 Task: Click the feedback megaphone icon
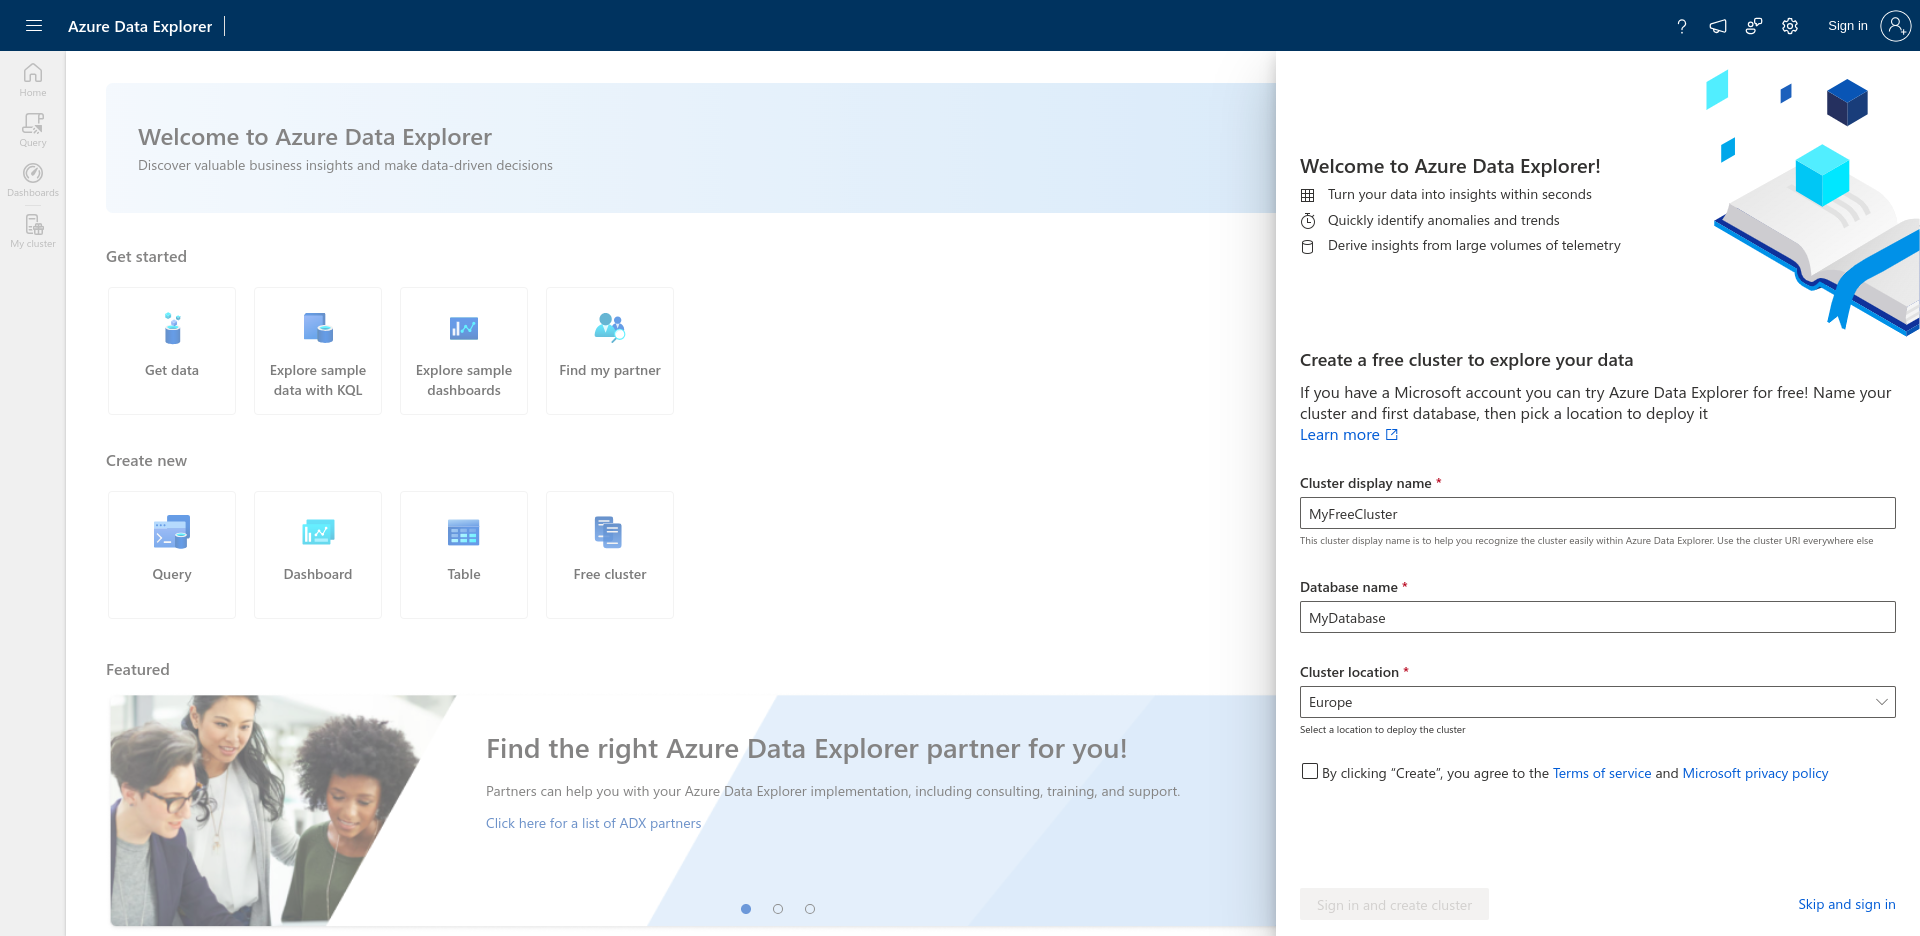tap(1718, 26)
